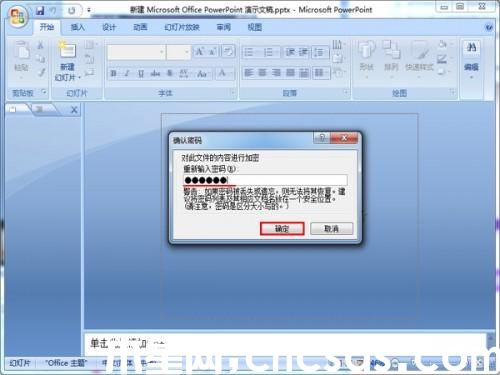The width and height of the screenshot is (500, 375).
Task: Open the line spacing dropdown
Action: 320,52
